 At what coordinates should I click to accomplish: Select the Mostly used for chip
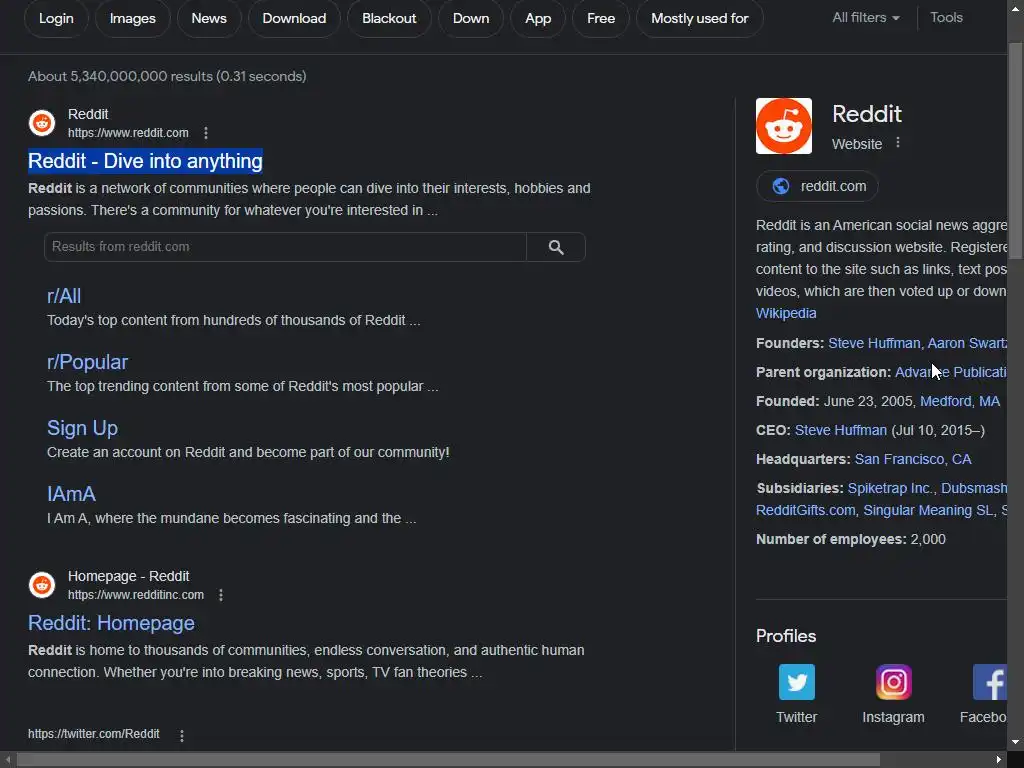click(x=699, y=18)
